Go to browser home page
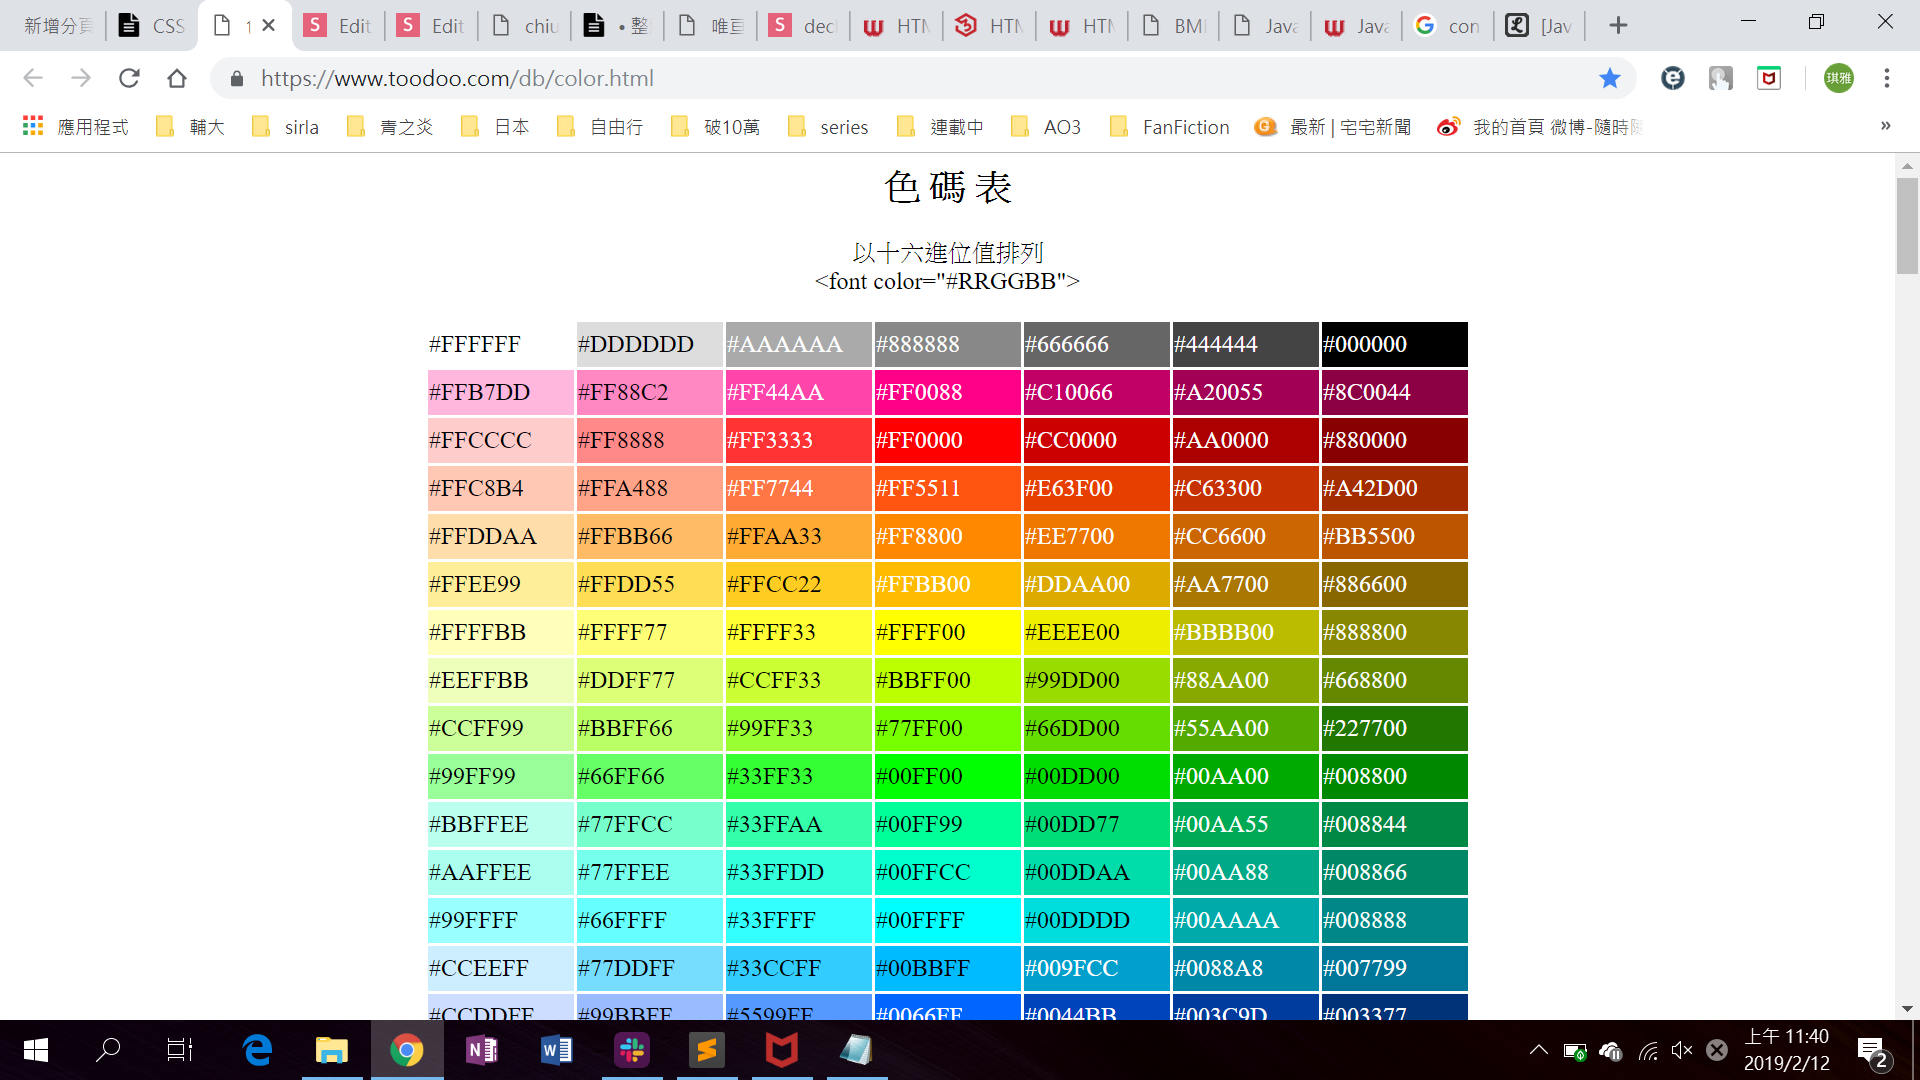The height and width of the screenshot is (1080, 1920). 177,78
